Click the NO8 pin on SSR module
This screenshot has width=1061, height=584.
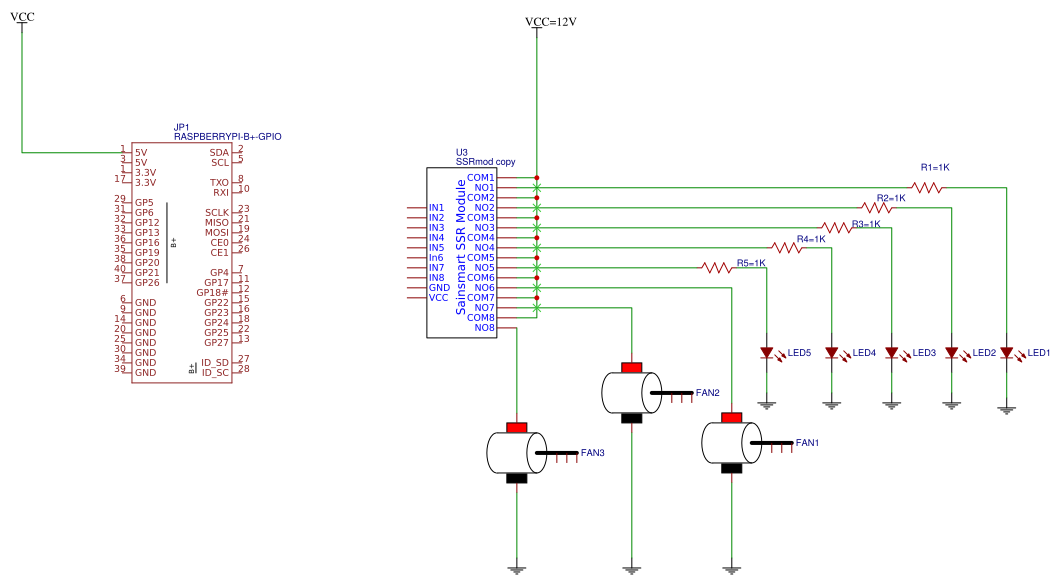(x=484, y=328)
